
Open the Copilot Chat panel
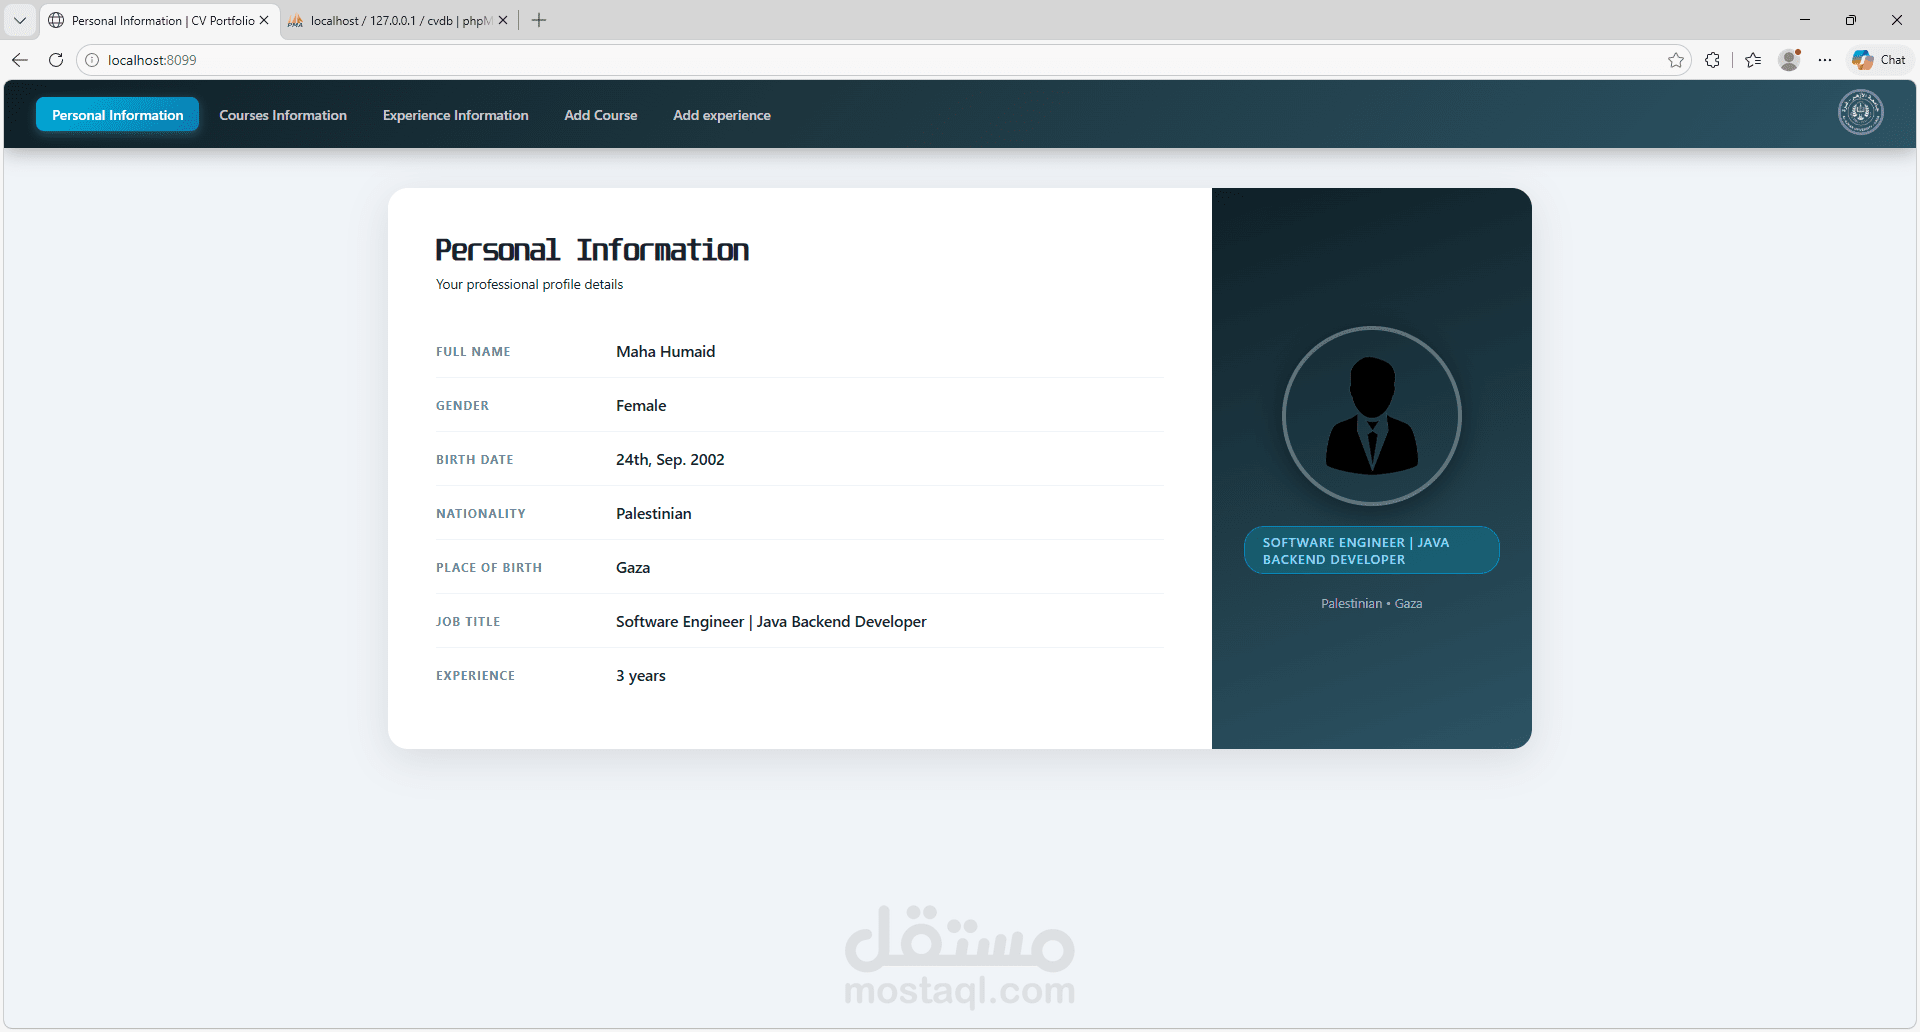1878,60
